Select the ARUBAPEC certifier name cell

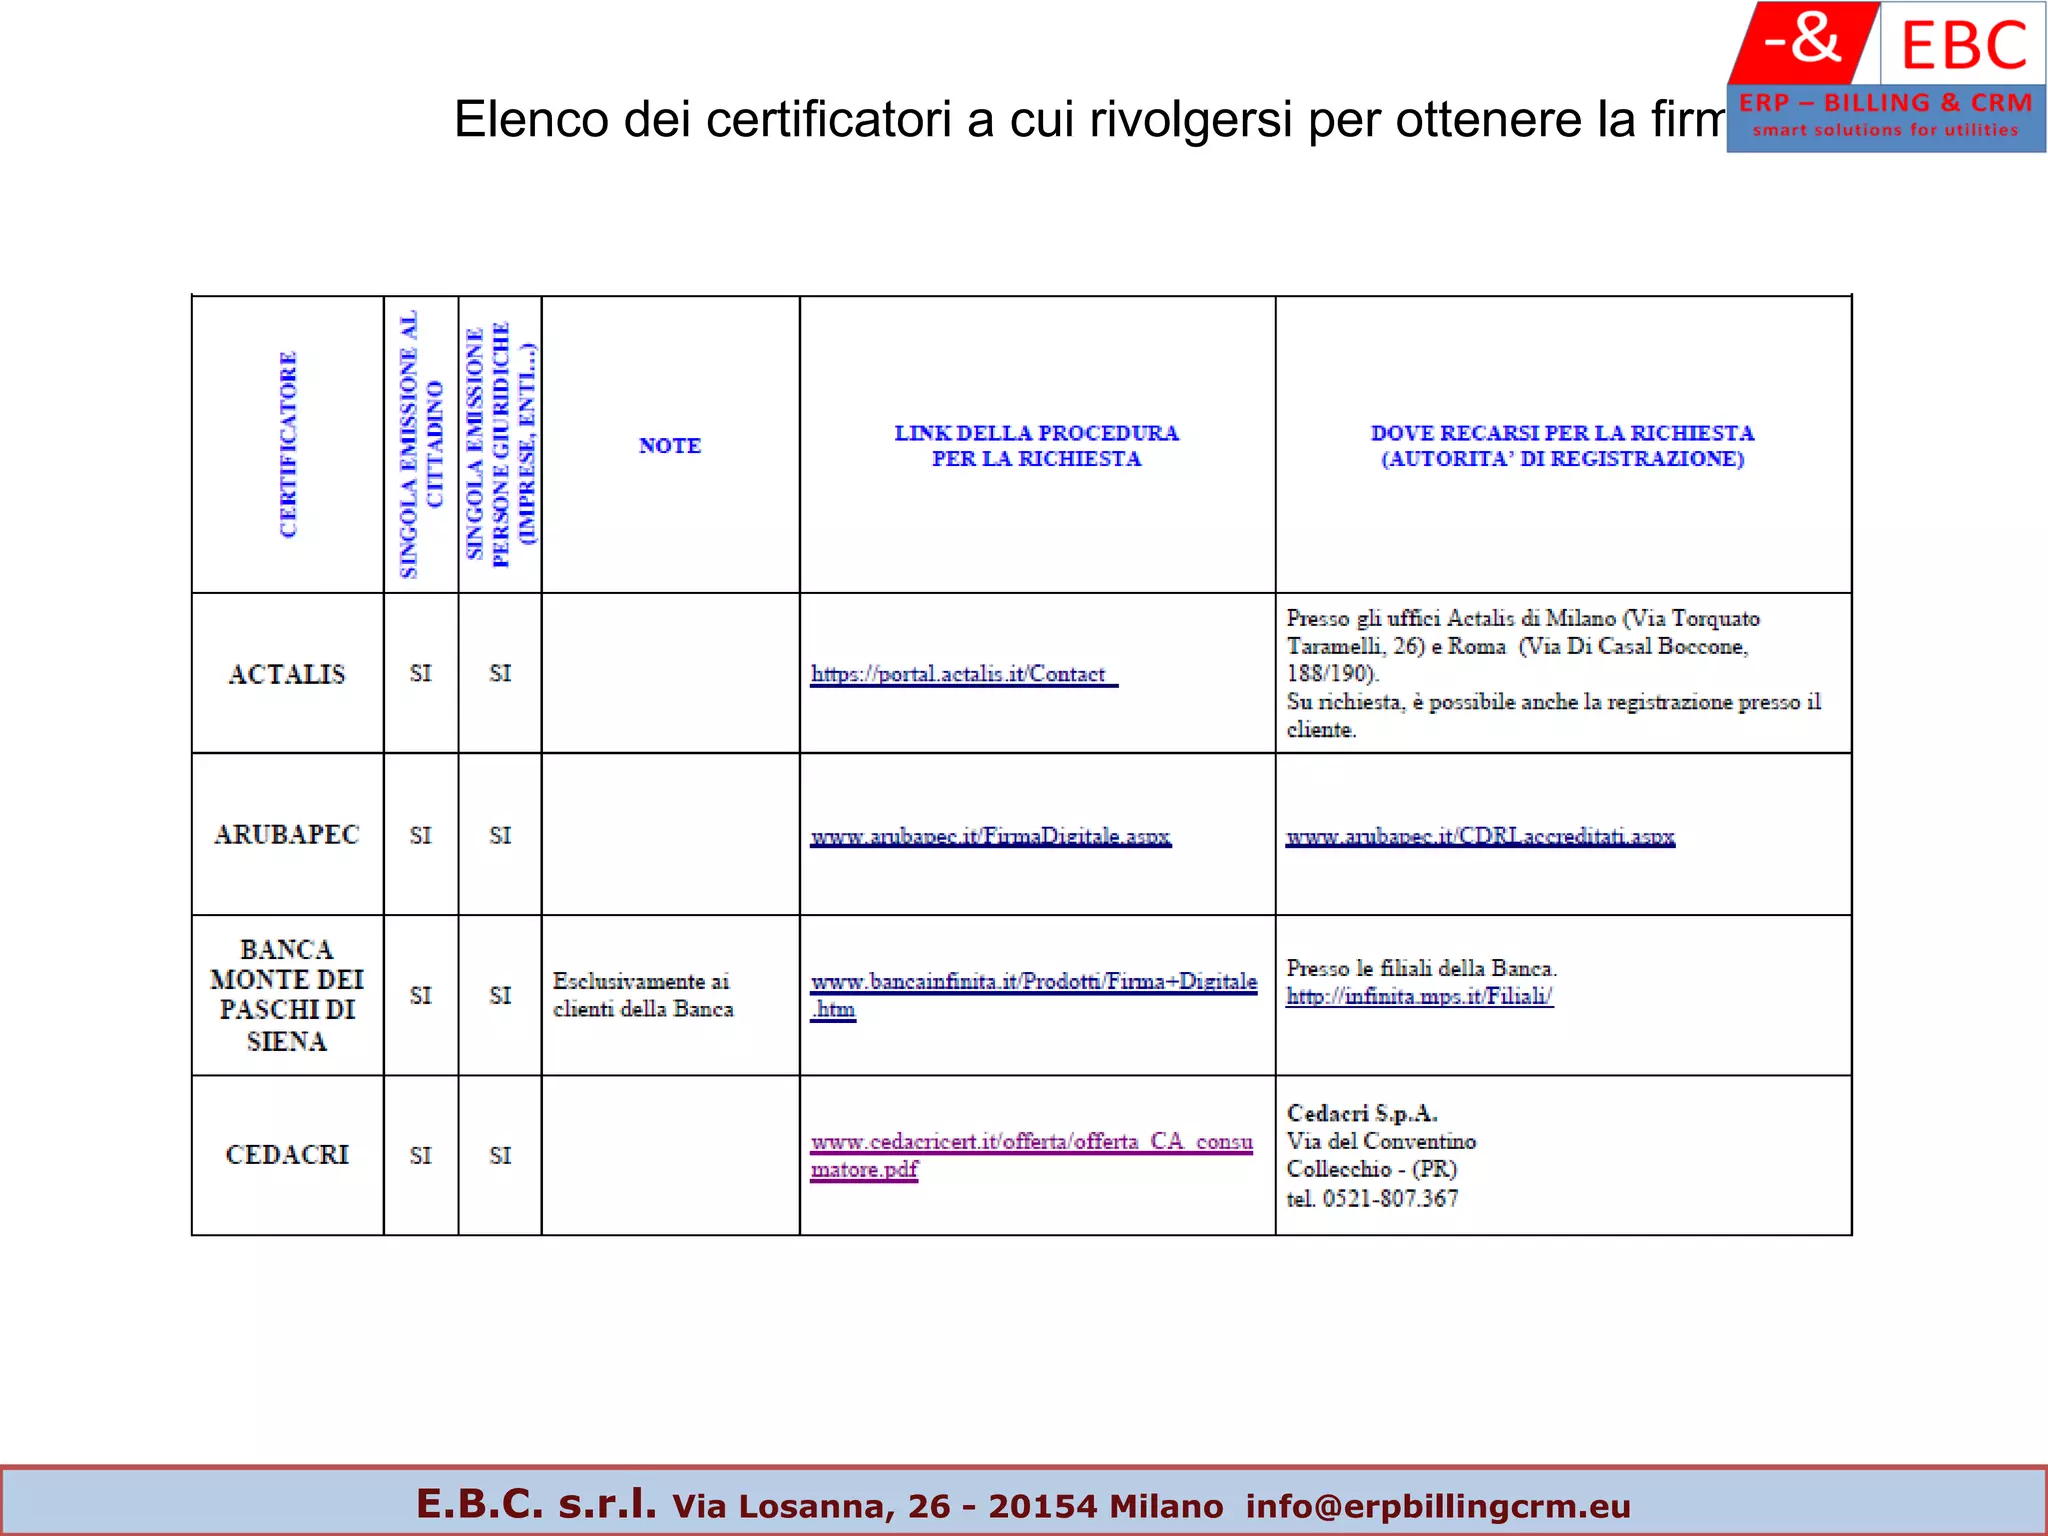click(x=287, y=834)
